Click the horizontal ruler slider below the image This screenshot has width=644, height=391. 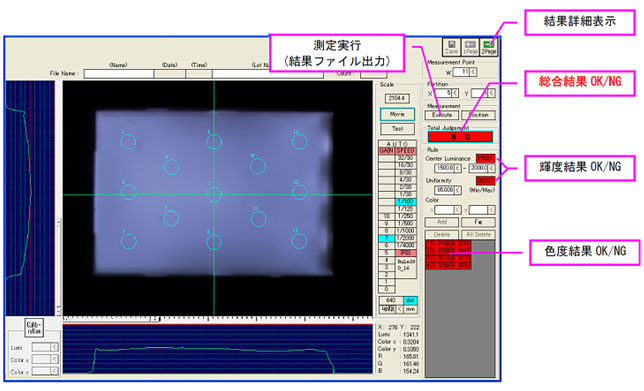[112, 319]
